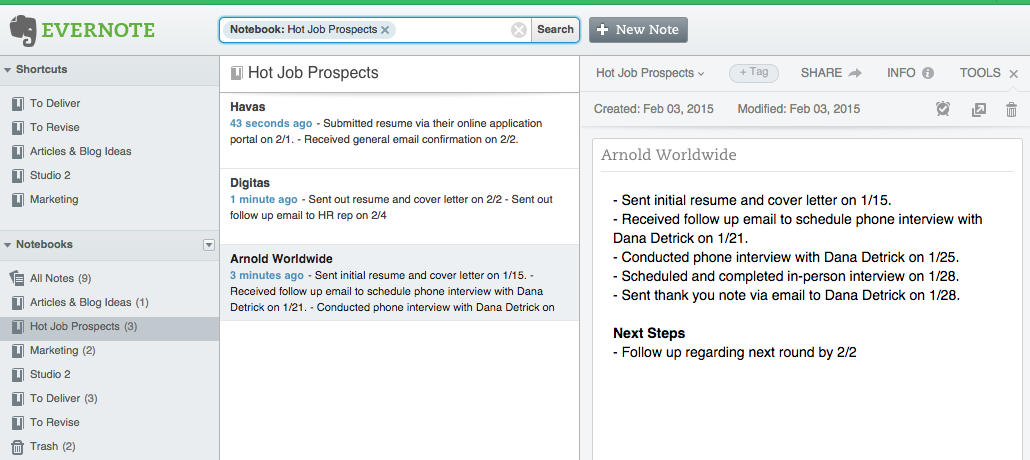This screenshot has width=1030, height=460.
Task: Set a reminder with alarm clock icon
Action: click(943, 109)
